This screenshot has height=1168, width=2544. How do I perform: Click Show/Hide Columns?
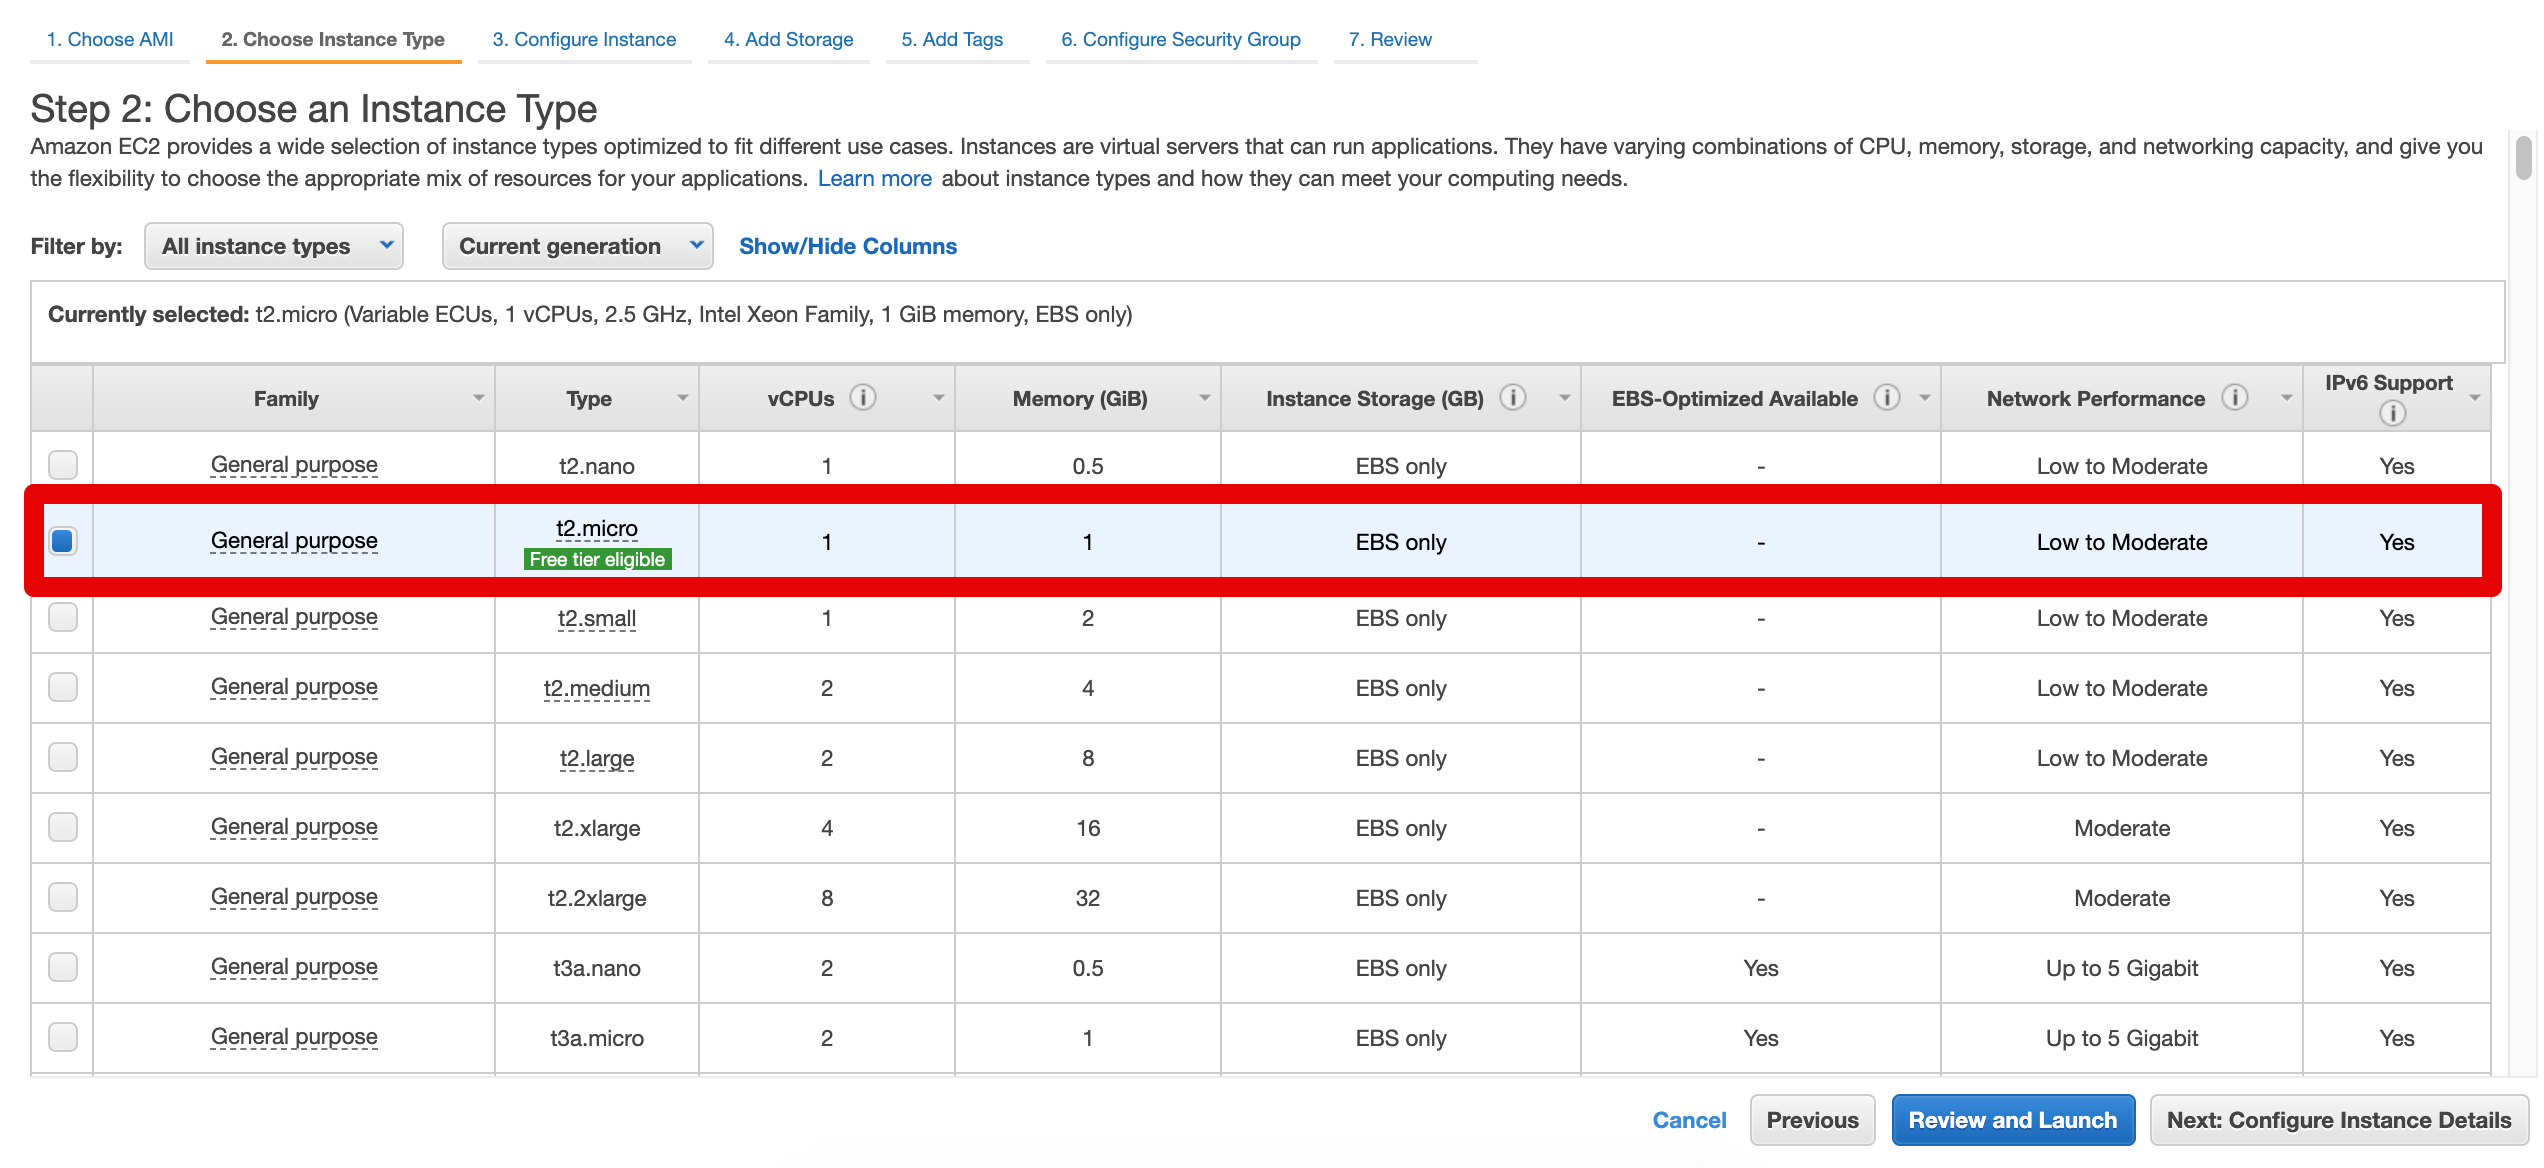[847, 245]
